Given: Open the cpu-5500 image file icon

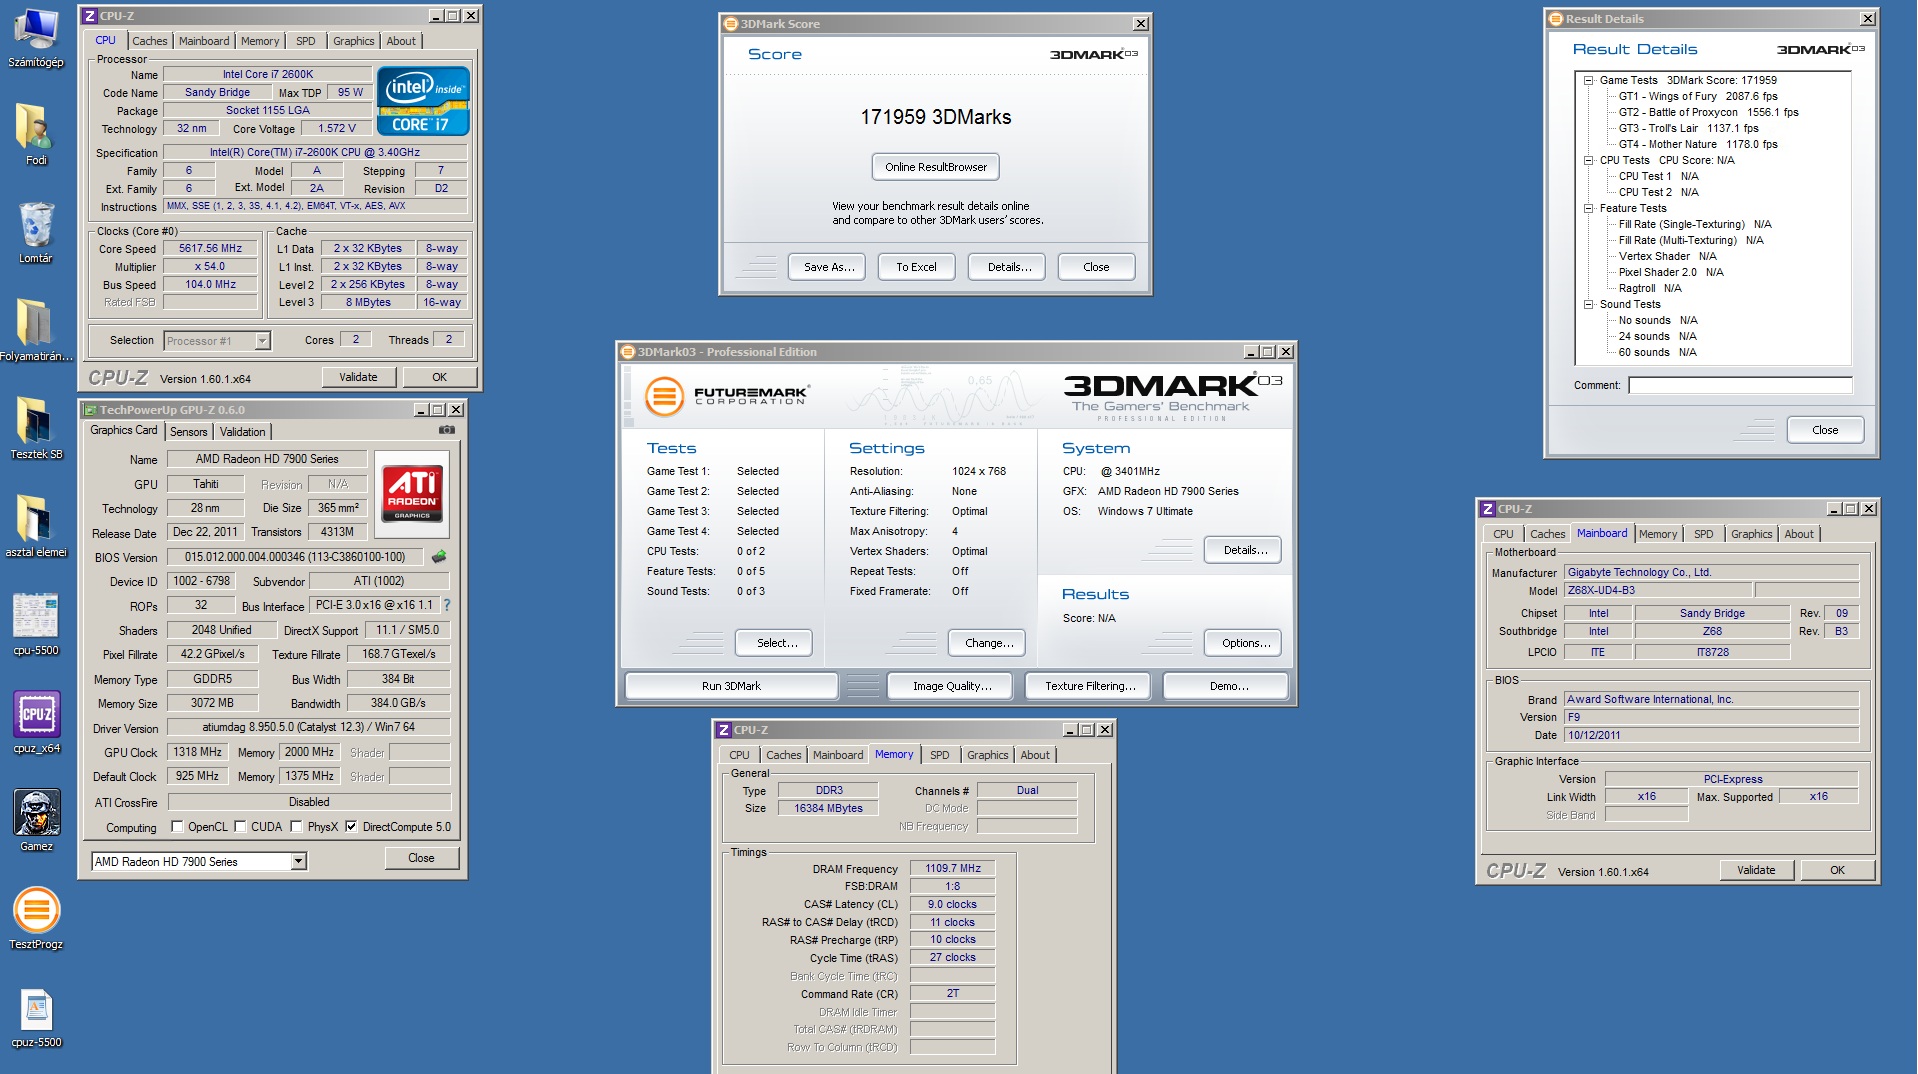Looking at the screenshot, I should point(36,624).
